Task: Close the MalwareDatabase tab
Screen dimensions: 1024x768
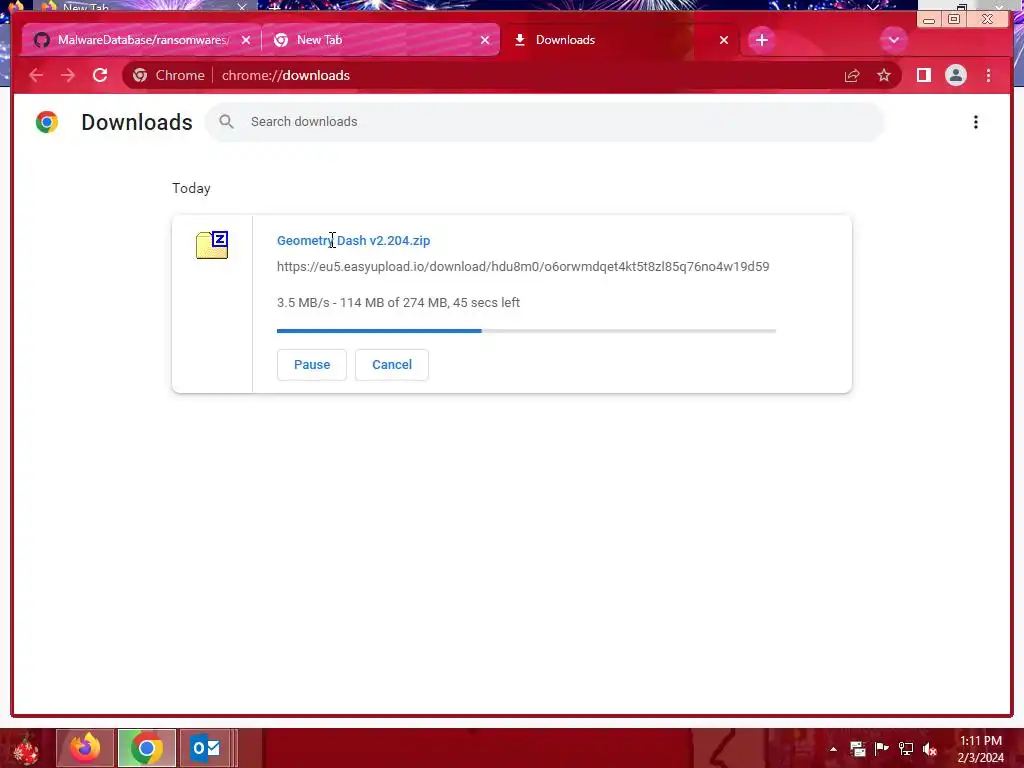Action: pos(246,40)
